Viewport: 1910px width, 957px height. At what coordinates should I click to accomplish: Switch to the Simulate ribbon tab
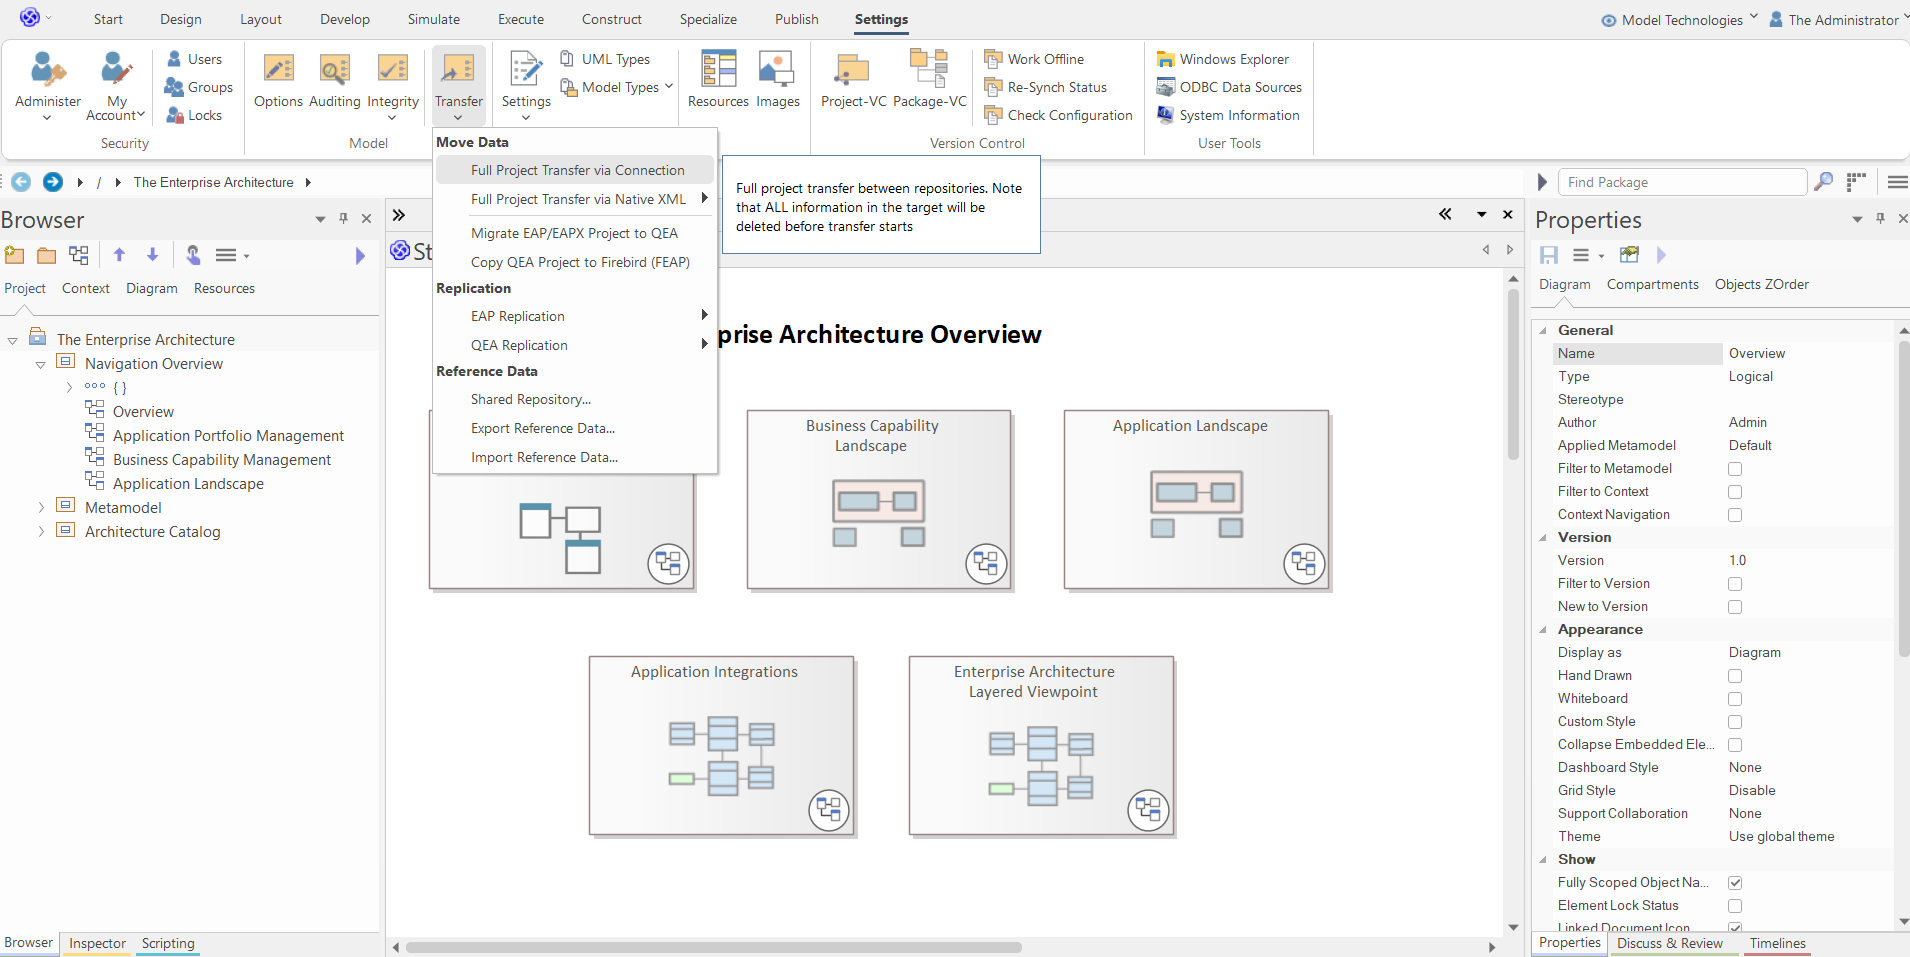[x=433, y=19]
